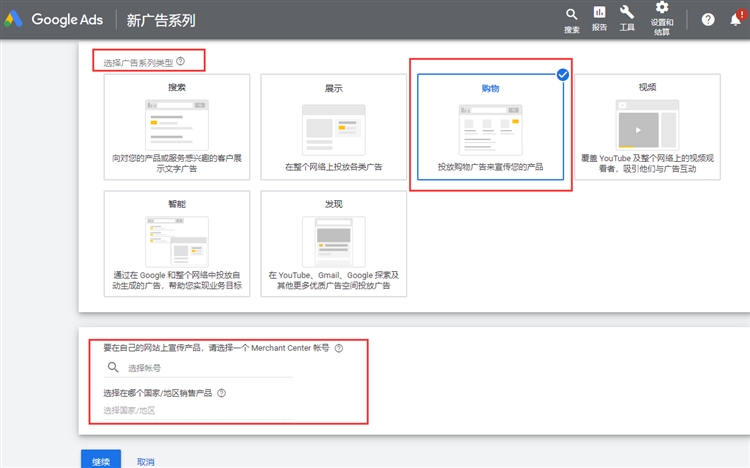Click the 视频 card player illustration
The width and height of the screenshot is (750, 468).
point(648,124)
